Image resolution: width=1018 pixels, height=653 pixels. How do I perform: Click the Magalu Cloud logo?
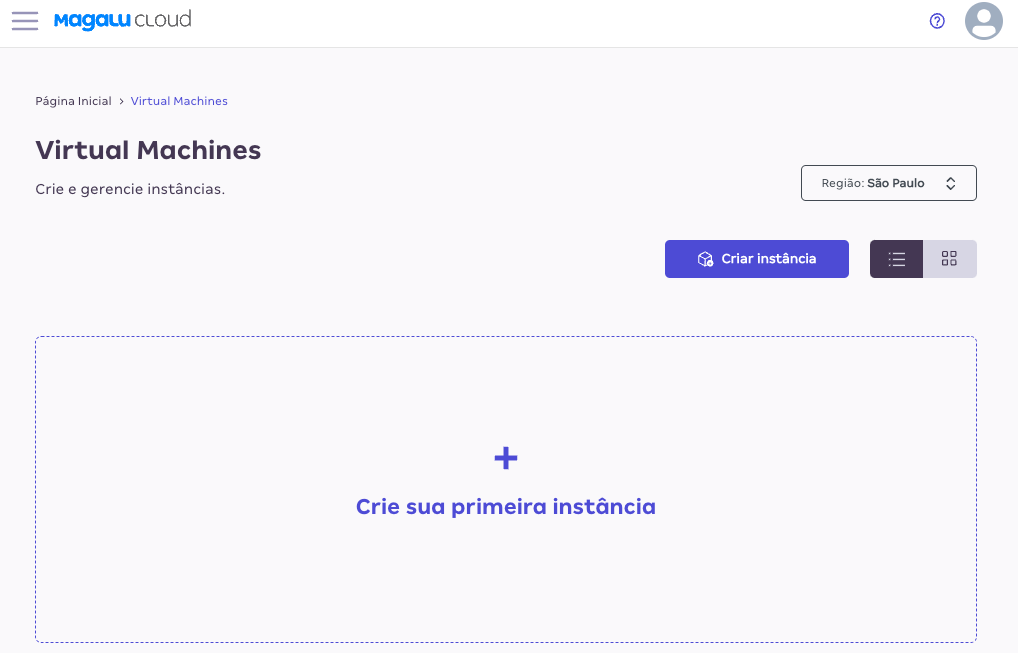[123, 20]
